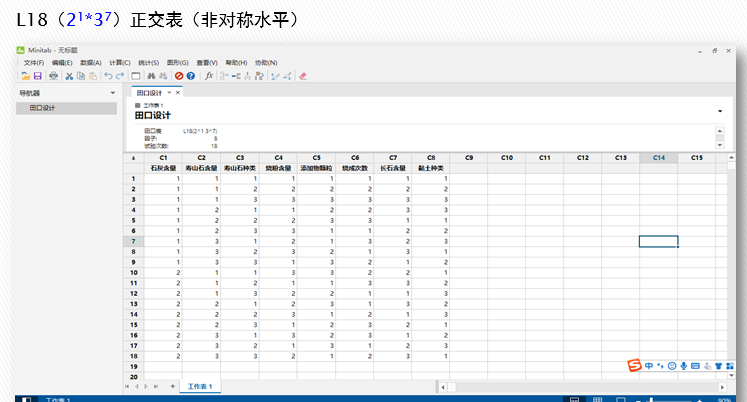Viewport: 747px width, 402px height.
Task: Click the Sogou skin shirt icon
Action: 718,366
